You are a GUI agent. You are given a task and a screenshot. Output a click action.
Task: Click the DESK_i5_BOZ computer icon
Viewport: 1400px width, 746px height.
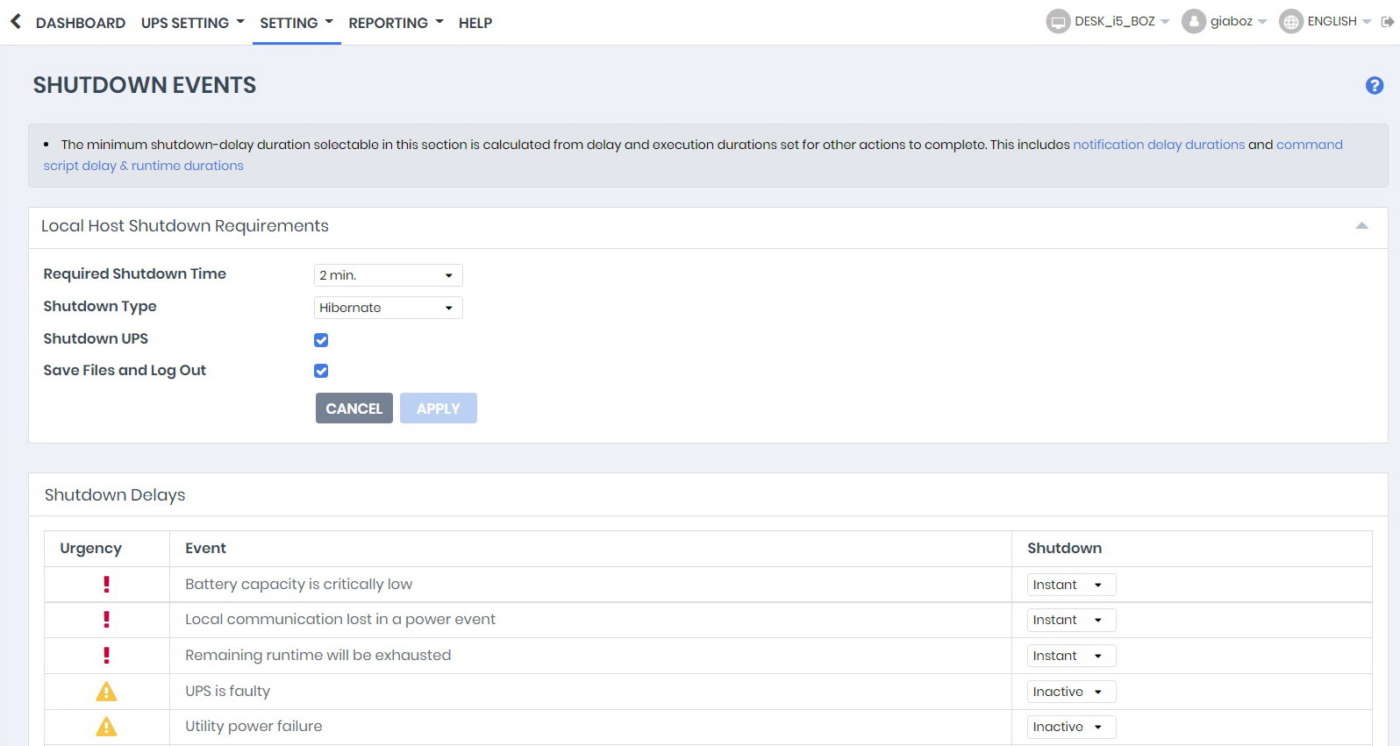point(1057,22)
